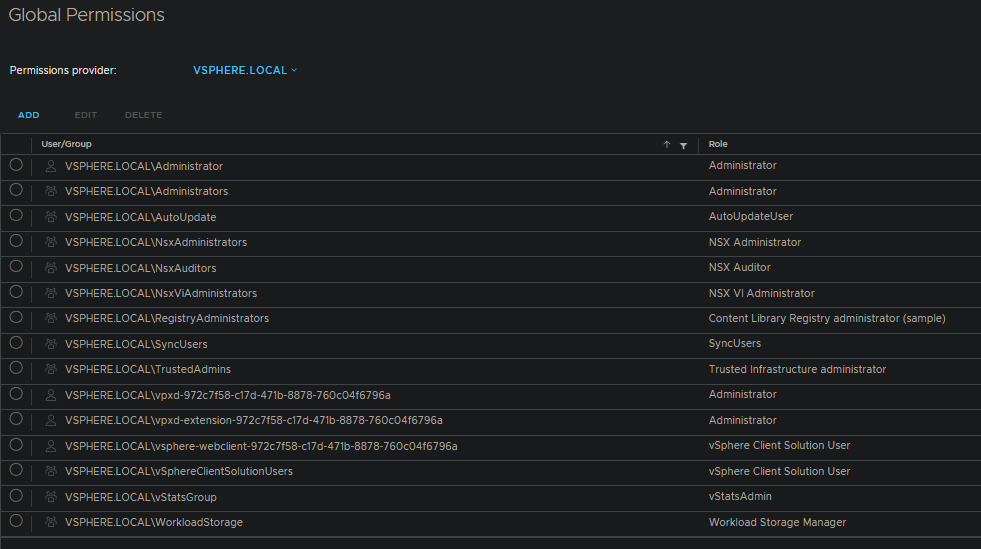Open the VSPHERE.LOCAL permissions provider dropdown

(245, 70)
